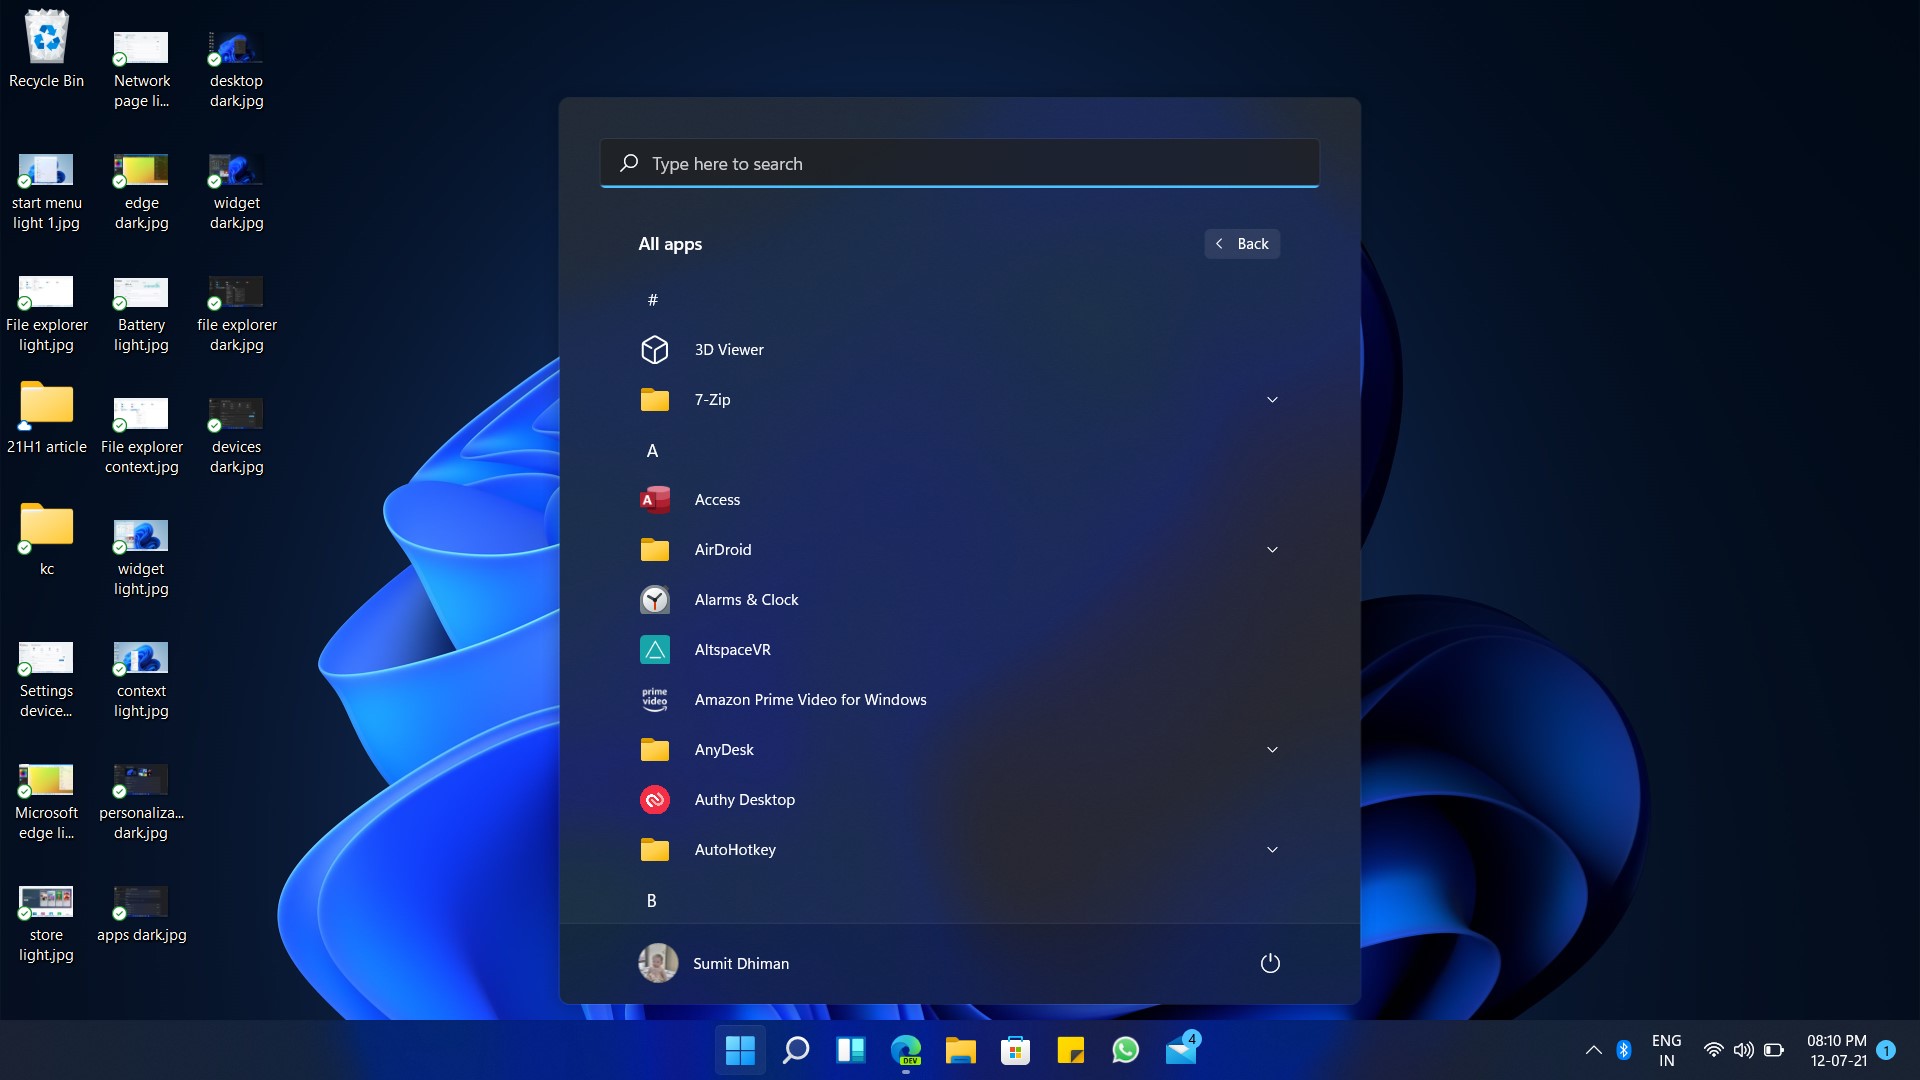
Task: Open the notification count badge
Action: click(x=1886, y=1050)
